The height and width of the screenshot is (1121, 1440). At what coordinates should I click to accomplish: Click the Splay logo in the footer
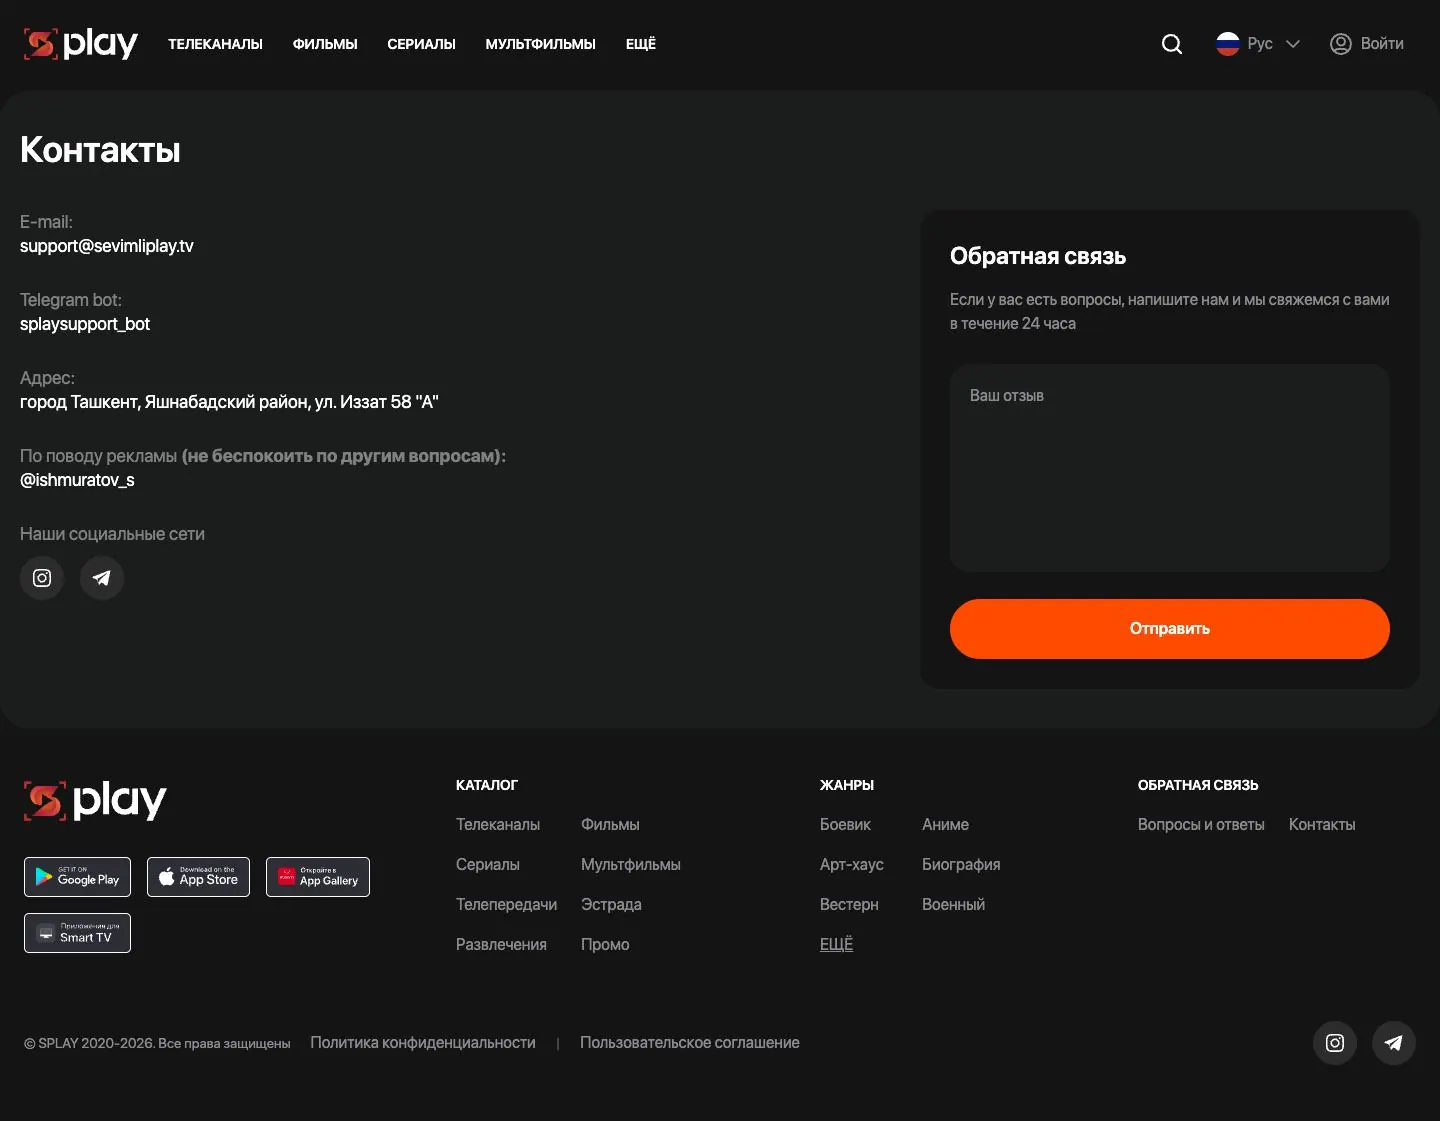pos(95,800)
